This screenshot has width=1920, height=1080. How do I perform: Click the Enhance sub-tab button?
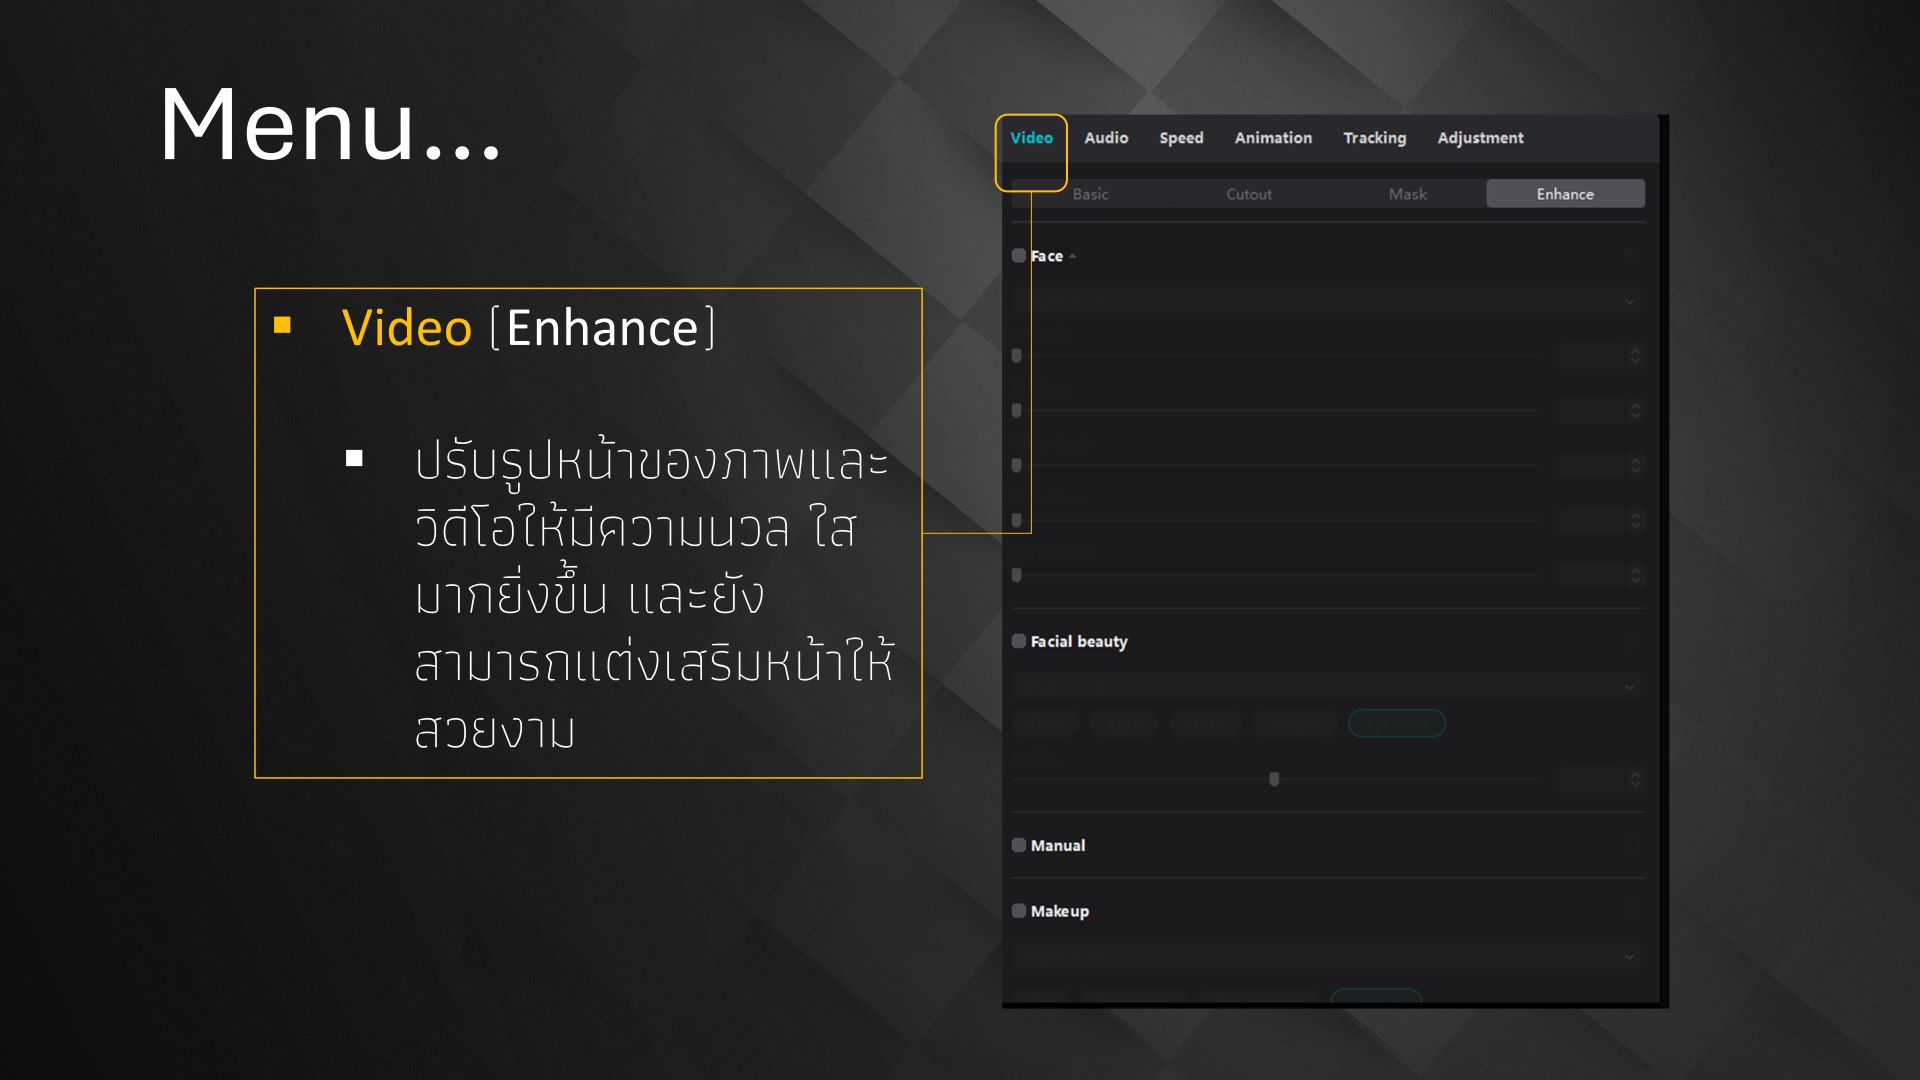pyautogui.click(x=1565, y=194)
